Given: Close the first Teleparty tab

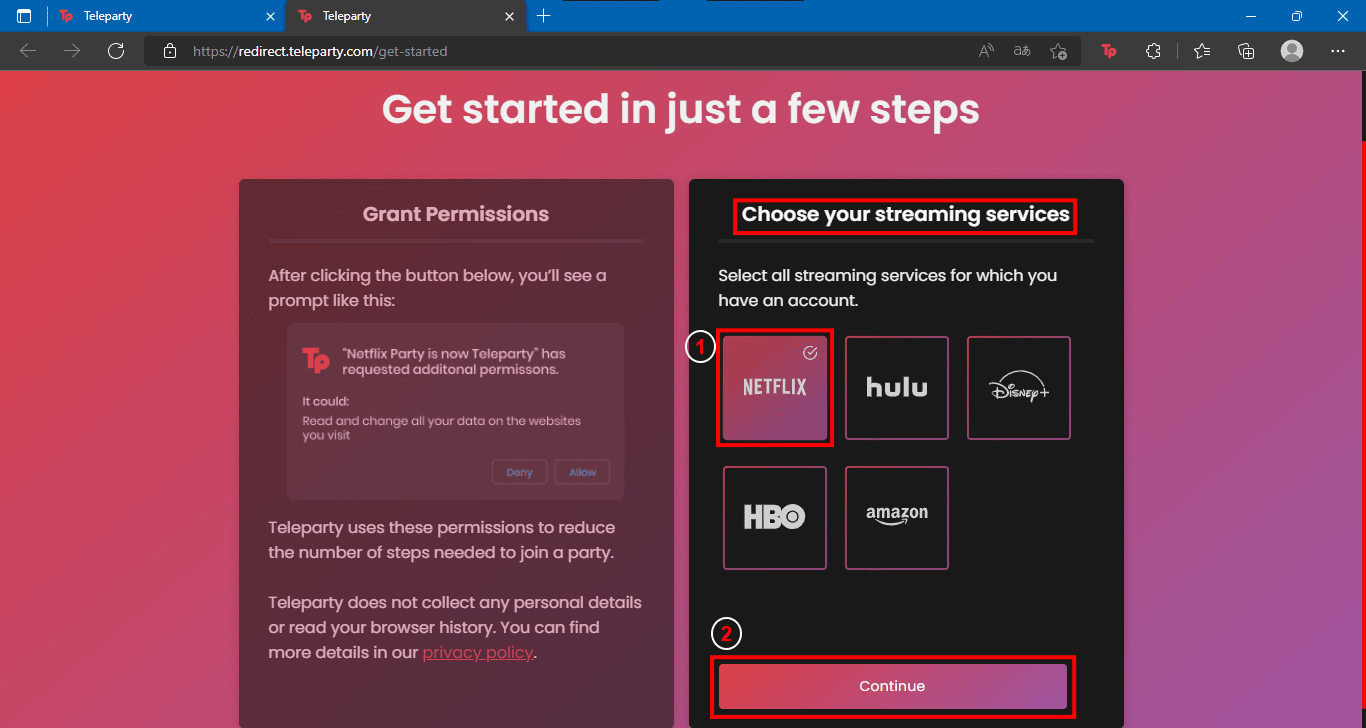Looking at the screenshot, I should [x=270, y=16].
